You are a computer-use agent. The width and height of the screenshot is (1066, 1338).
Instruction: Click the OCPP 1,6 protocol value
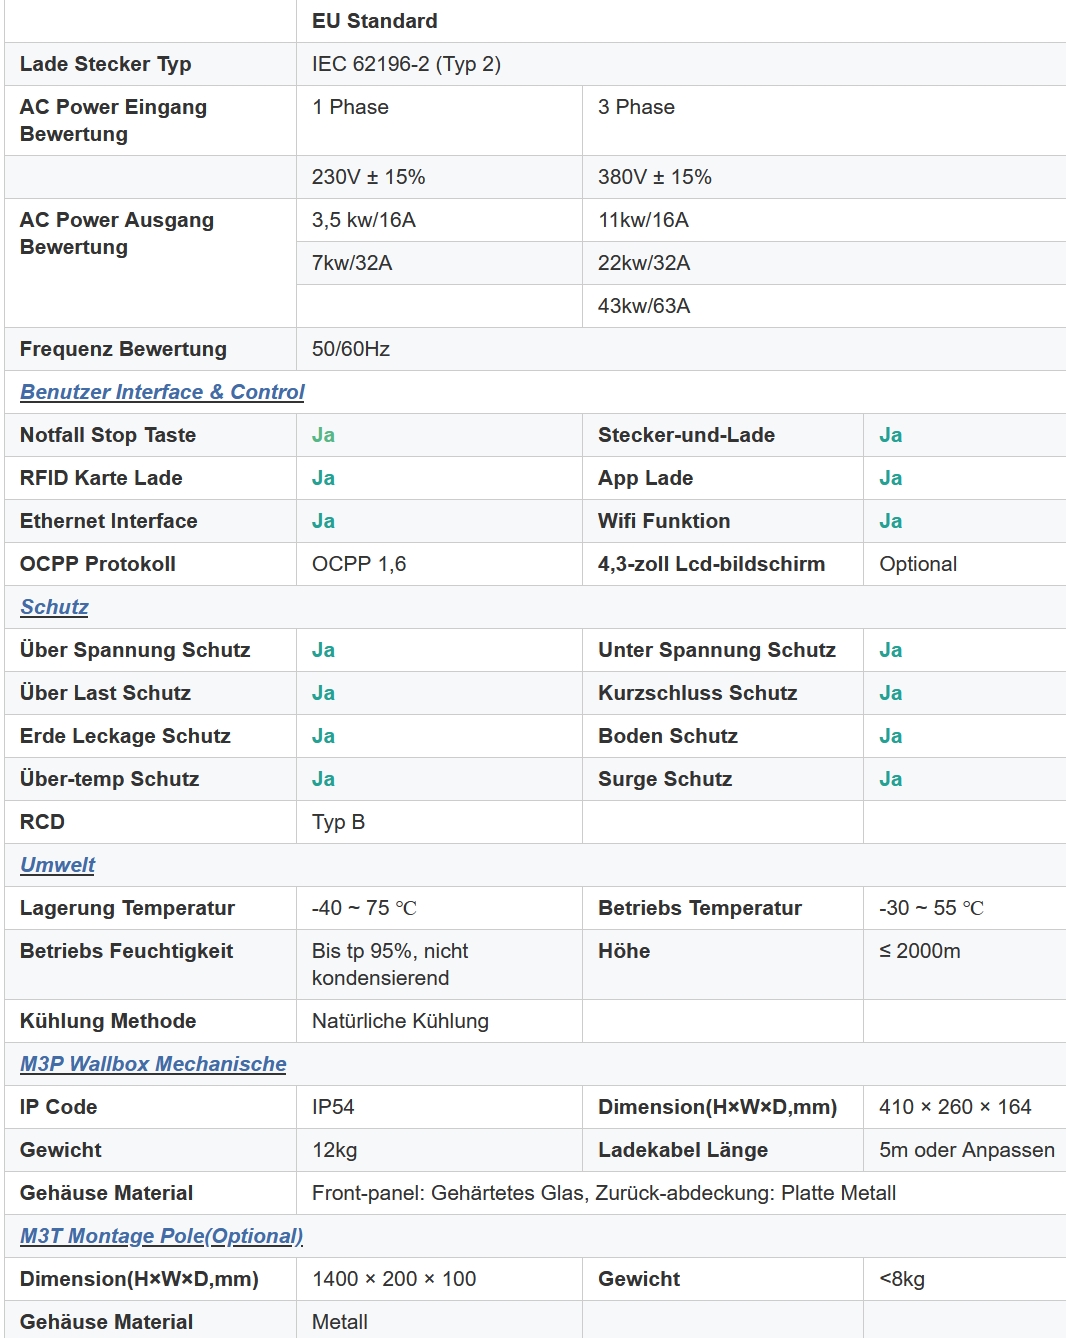(x=359, y=564)
